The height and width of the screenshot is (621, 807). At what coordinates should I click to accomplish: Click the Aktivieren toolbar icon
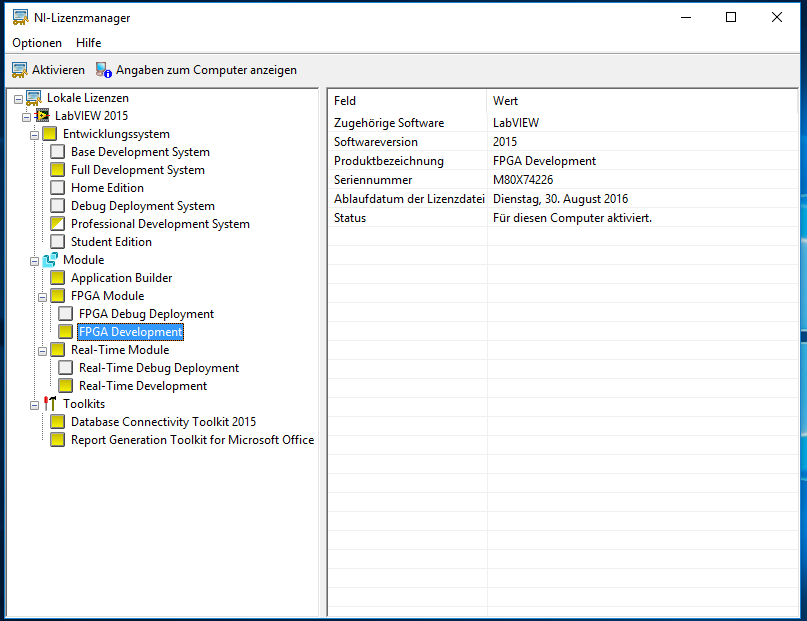(19, 70)
